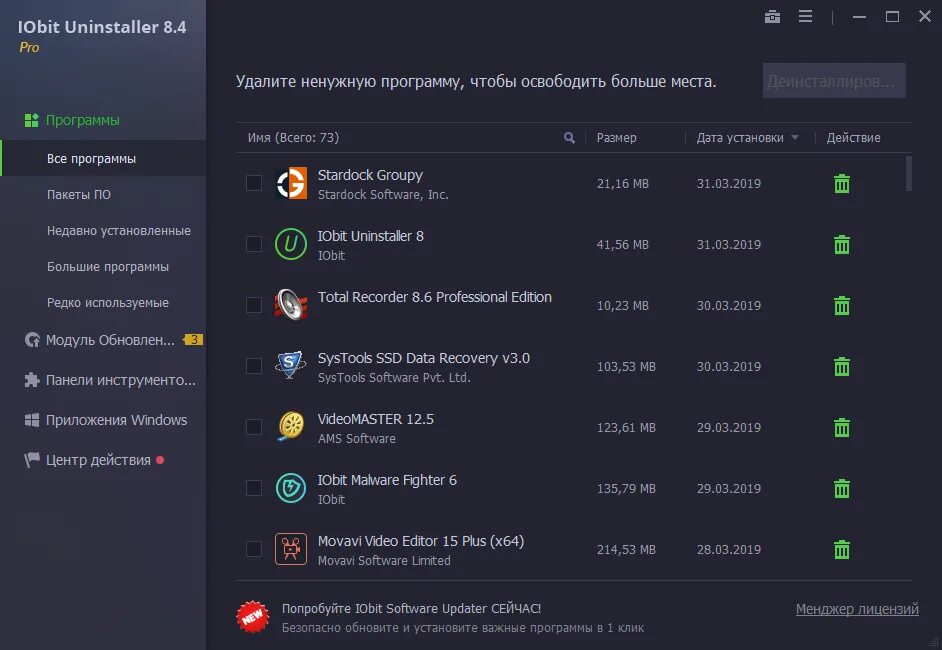Click the IObit Malware Fighter 6 icon

point(291,488)
